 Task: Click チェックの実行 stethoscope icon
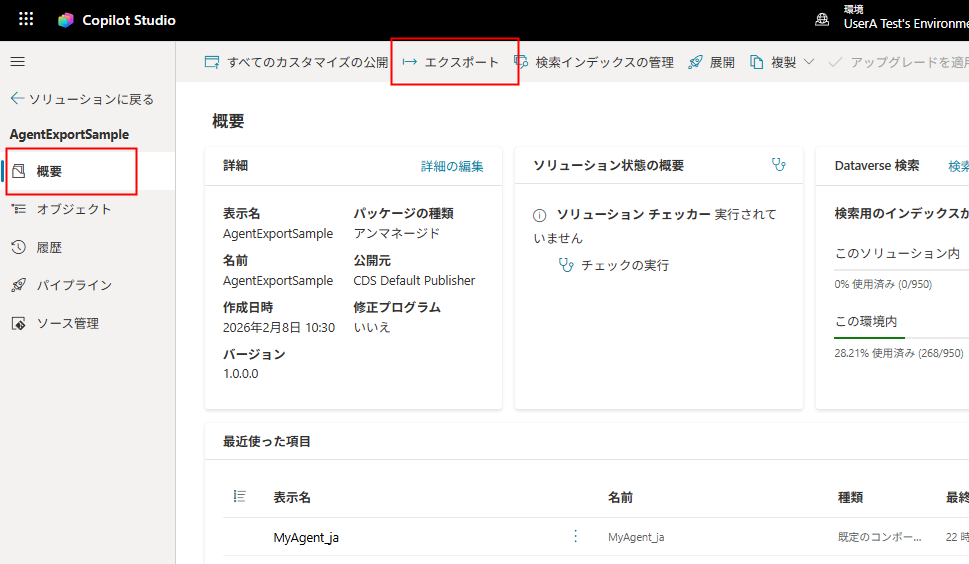(566, 265)
